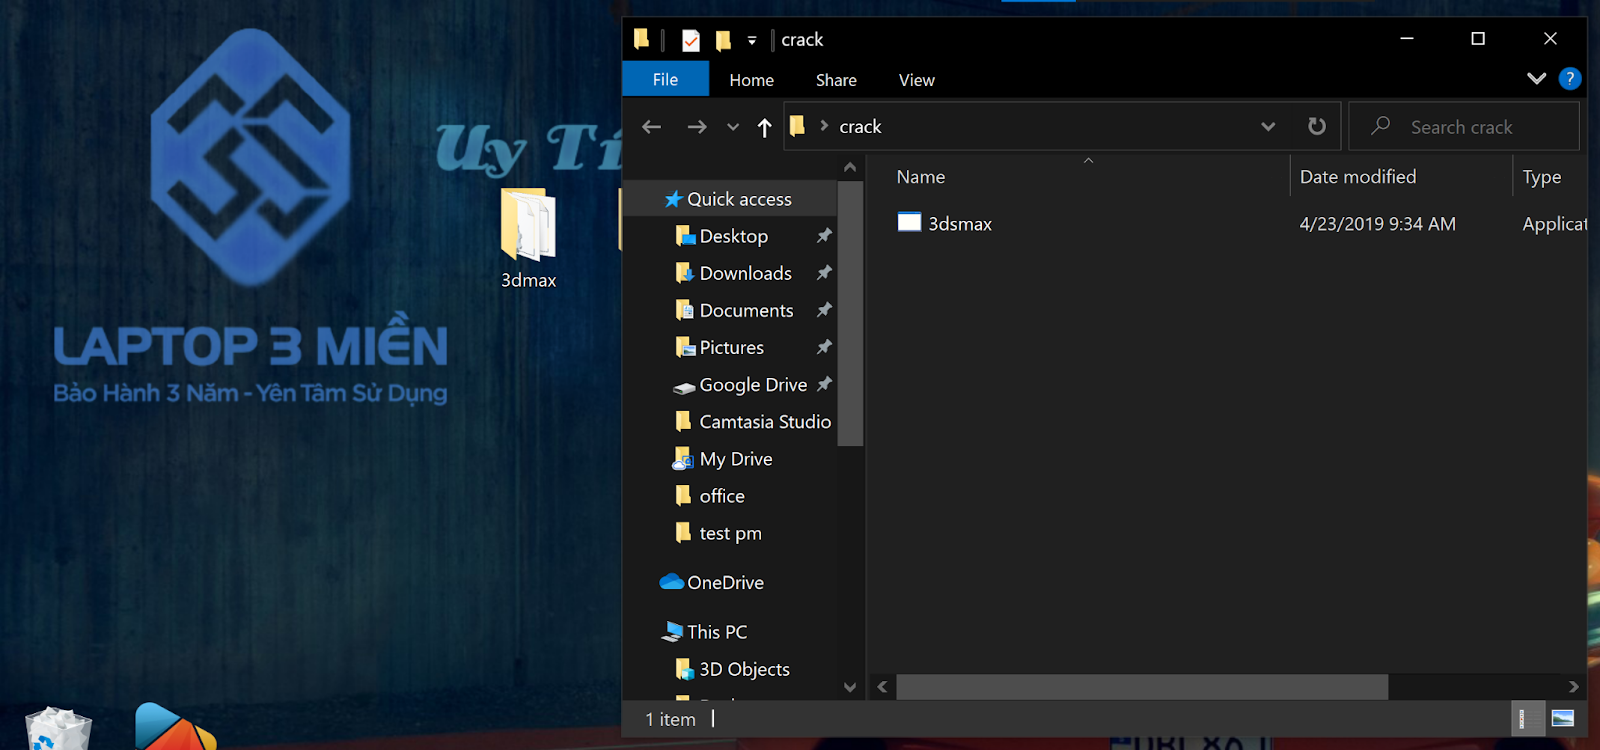Open the recent locations dropdown
This screenshot has width=1600, height=750.
point(733,127)
